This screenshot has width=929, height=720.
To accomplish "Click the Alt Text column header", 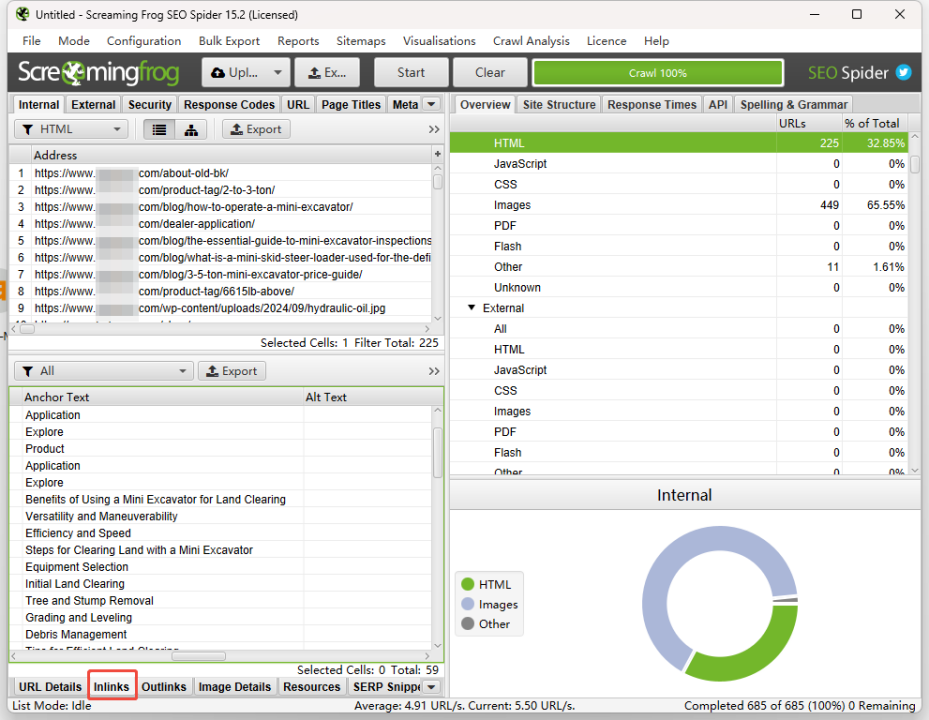I will pyautogui.click(x=369, y=397).
